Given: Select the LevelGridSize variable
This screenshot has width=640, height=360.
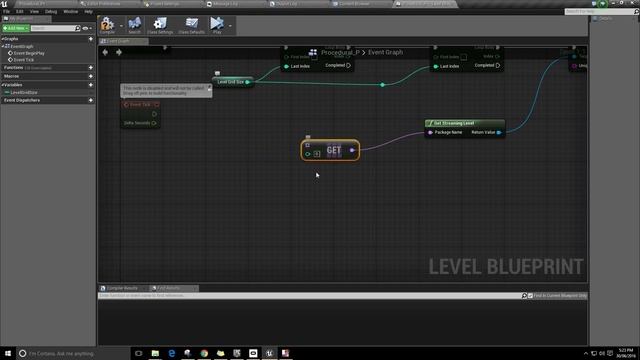Looking at the screenshot, I should (24, 92).
